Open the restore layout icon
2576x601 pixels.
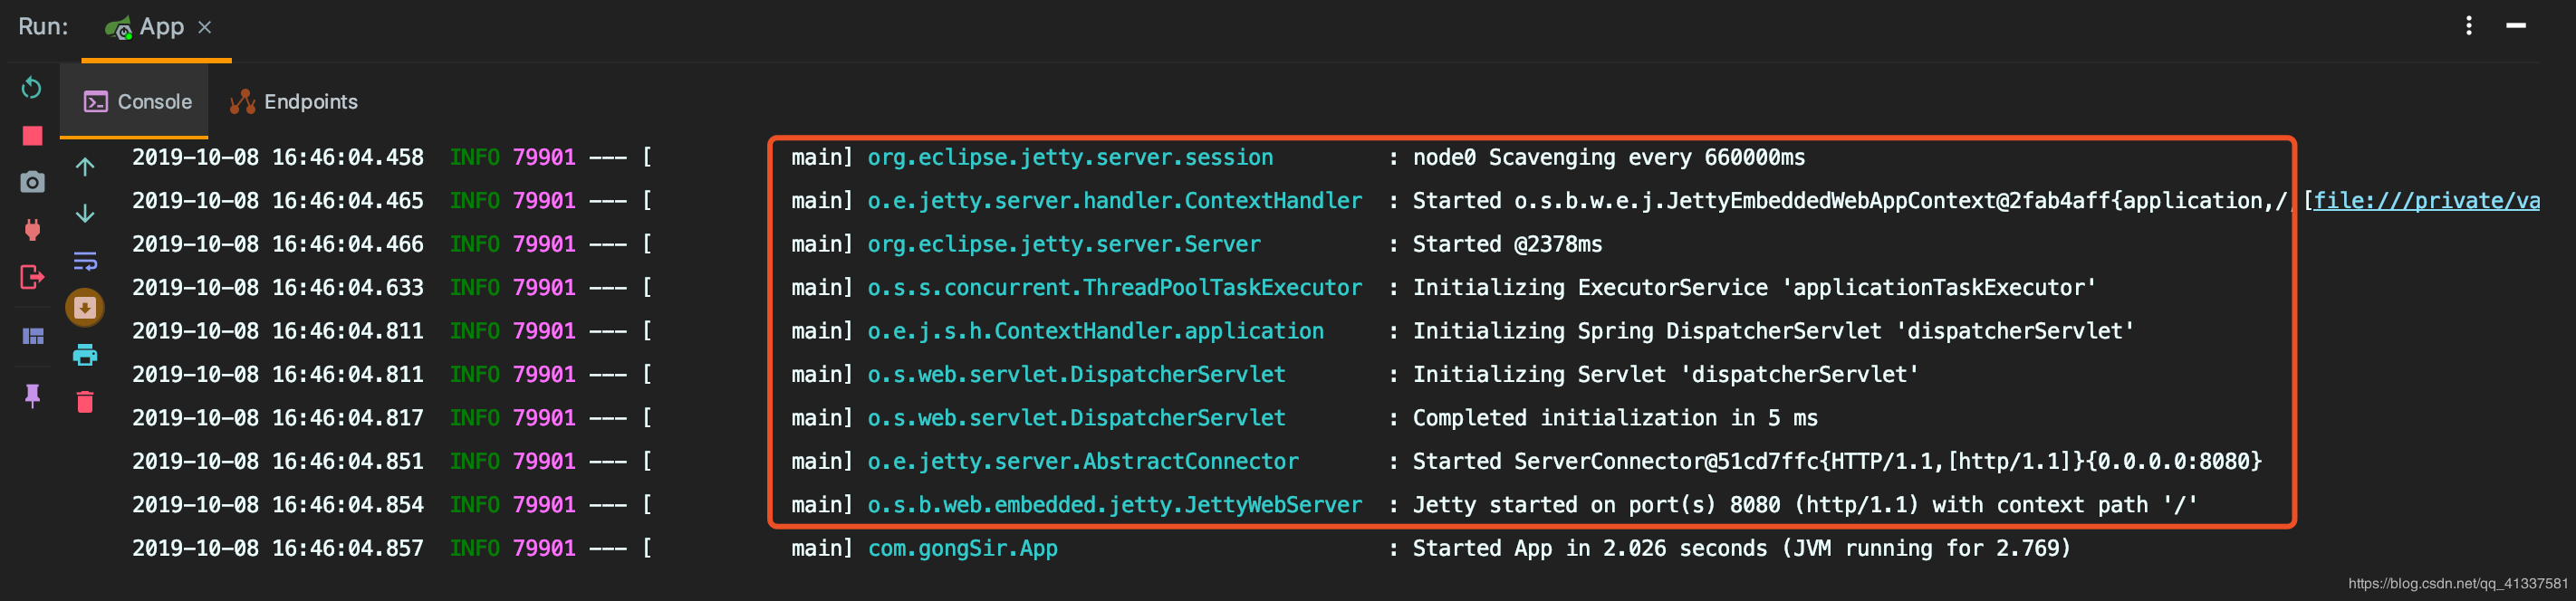click(x=32, y=336)
